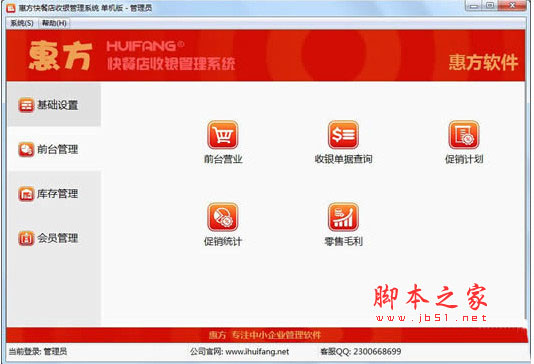Viewport: 534px width, 364px height.
Task: Click the 基础设置 sidebar icon
Action: [x=26, y=105]
